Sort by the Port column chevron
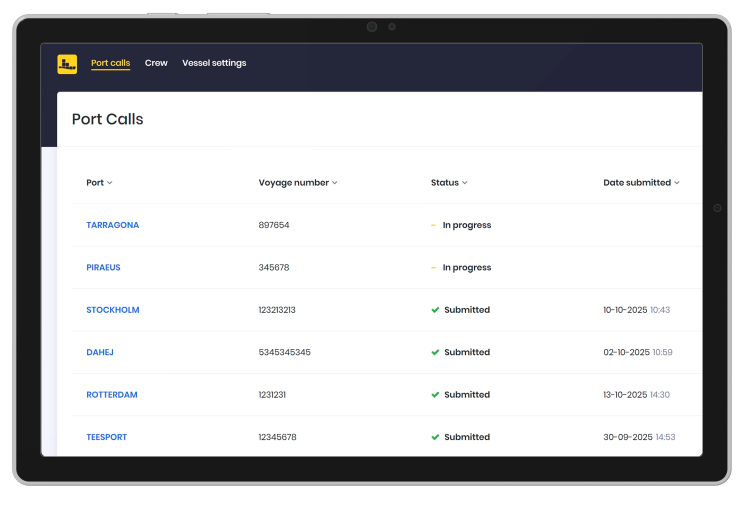The height and width of the screenshot is (510, 750). pos(110,183)
